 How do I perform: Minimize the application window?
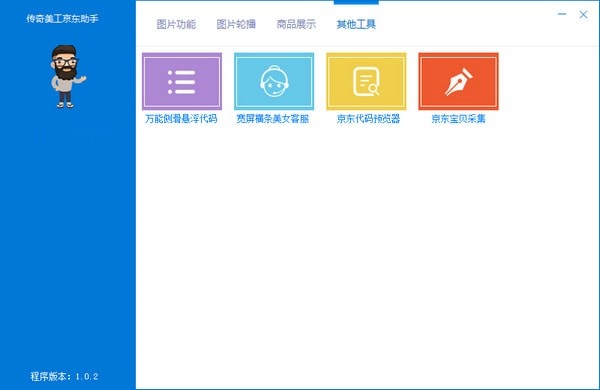pos(562,14)
